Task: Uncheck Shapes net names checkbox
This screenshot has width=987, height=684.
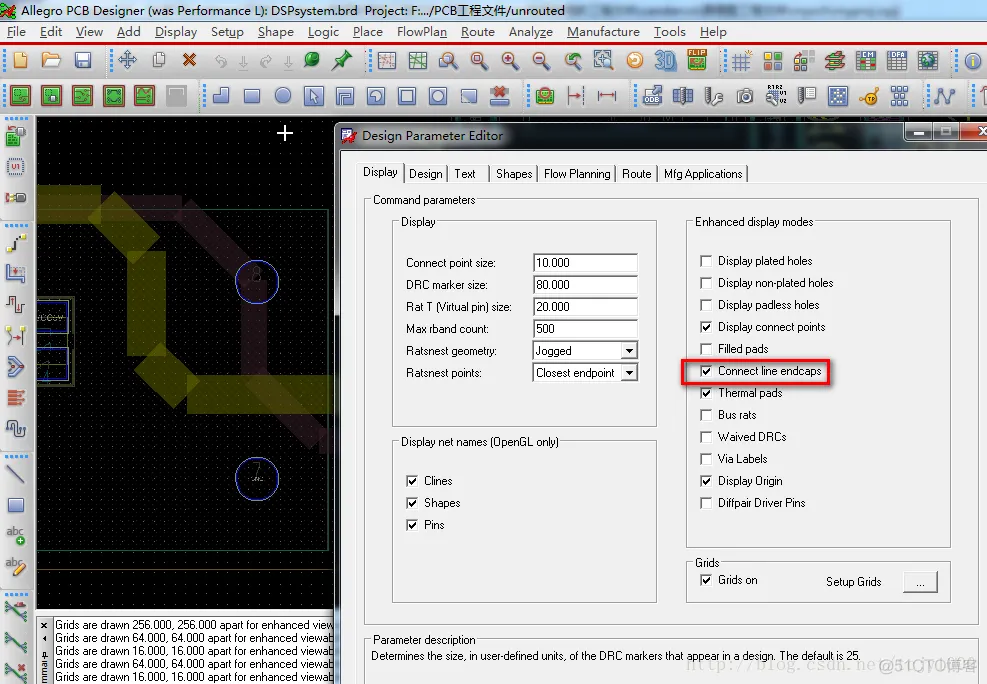Action: coord(412,503)
